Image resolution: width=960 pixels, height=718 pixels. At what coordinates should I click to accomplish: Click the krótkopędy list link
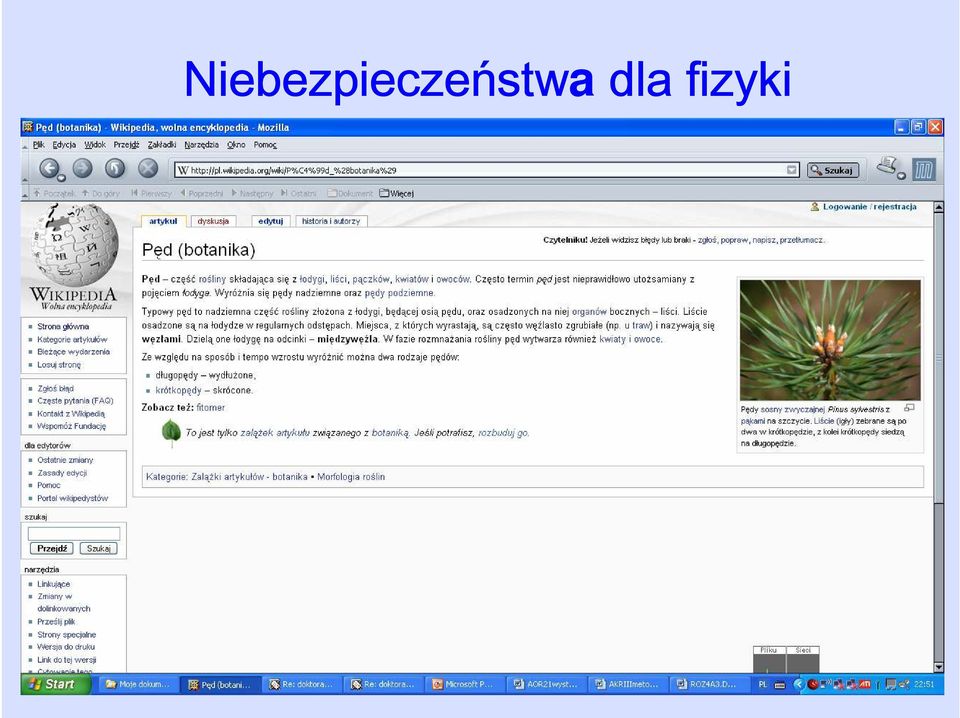178,390
